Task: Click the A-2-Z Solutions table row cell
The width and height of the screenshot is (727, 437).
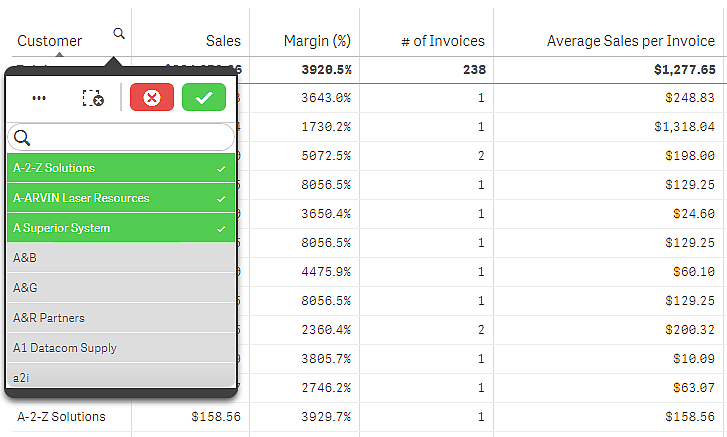Action: click(x=61, y=417)
